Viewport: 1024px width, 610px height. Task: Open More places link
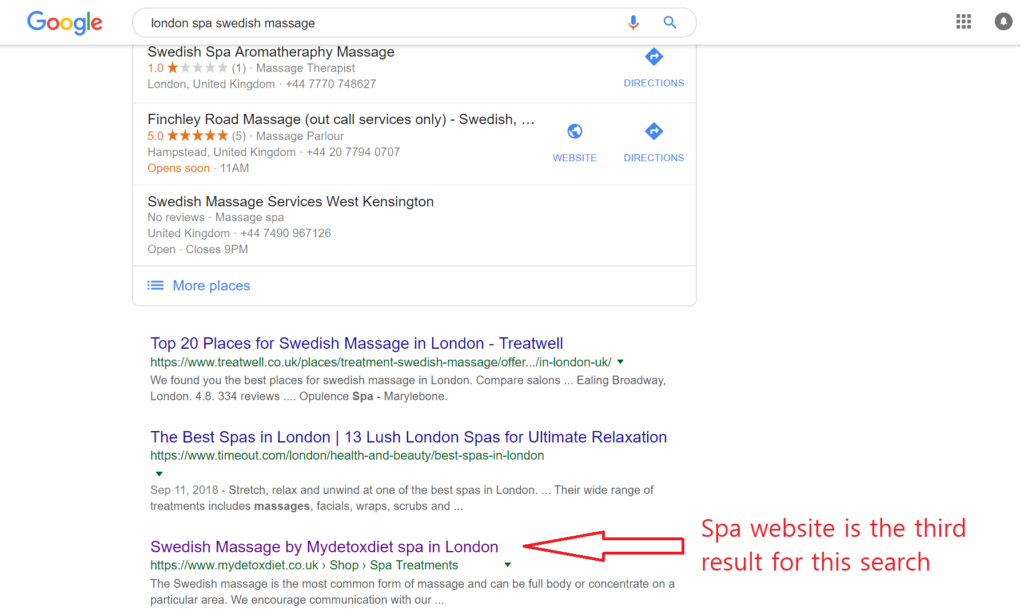[x=211, y=285]
